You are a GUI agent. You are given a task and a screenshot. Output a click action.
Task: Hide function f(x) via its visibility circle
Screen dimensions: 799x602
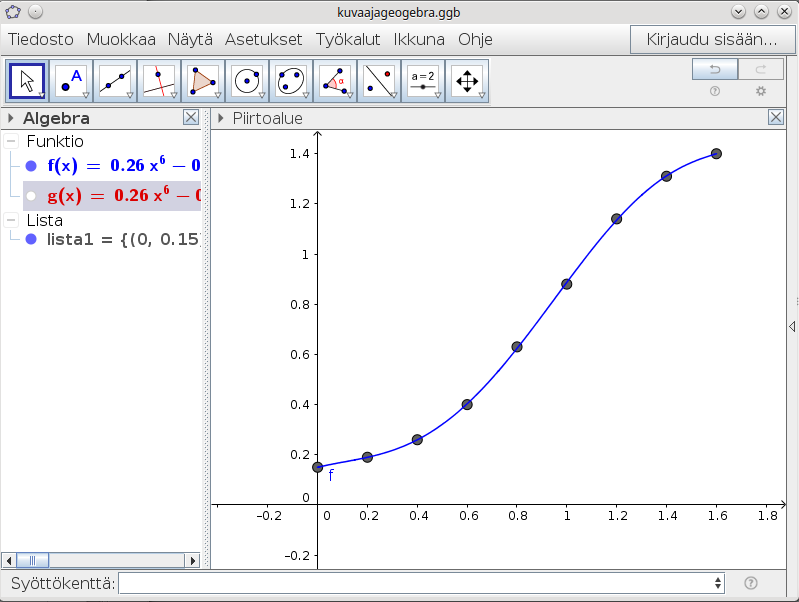(31, 167)
